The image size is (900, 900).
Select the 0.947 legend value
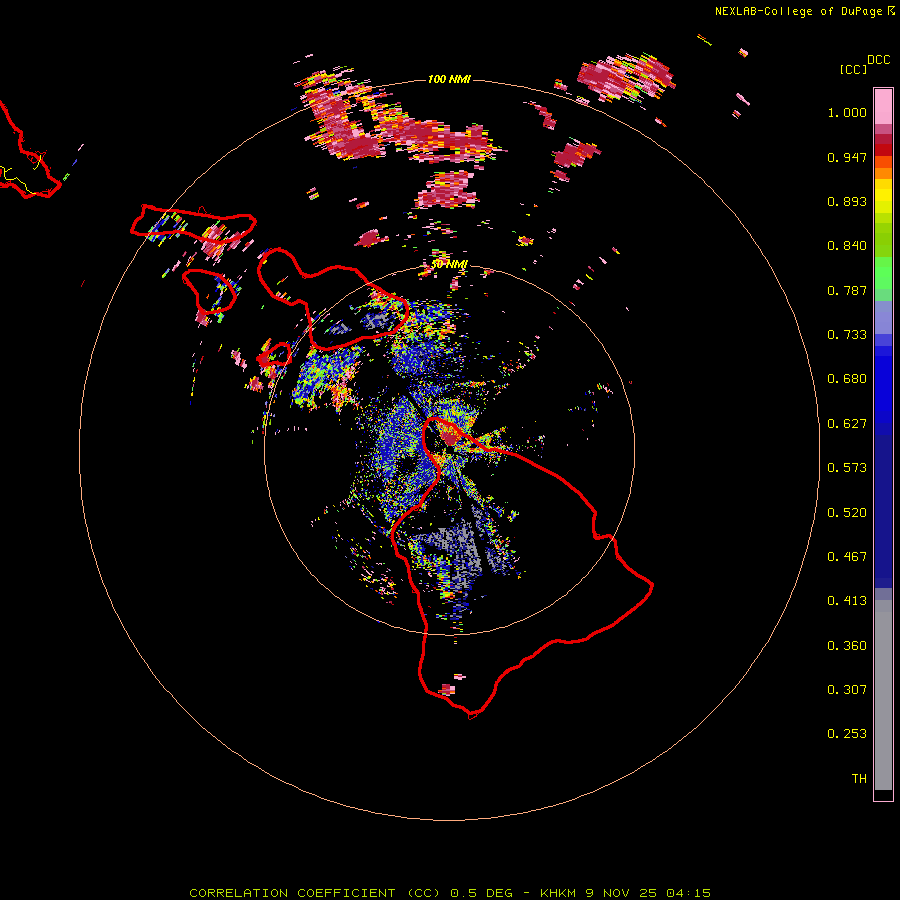click(x=847, y=157)
